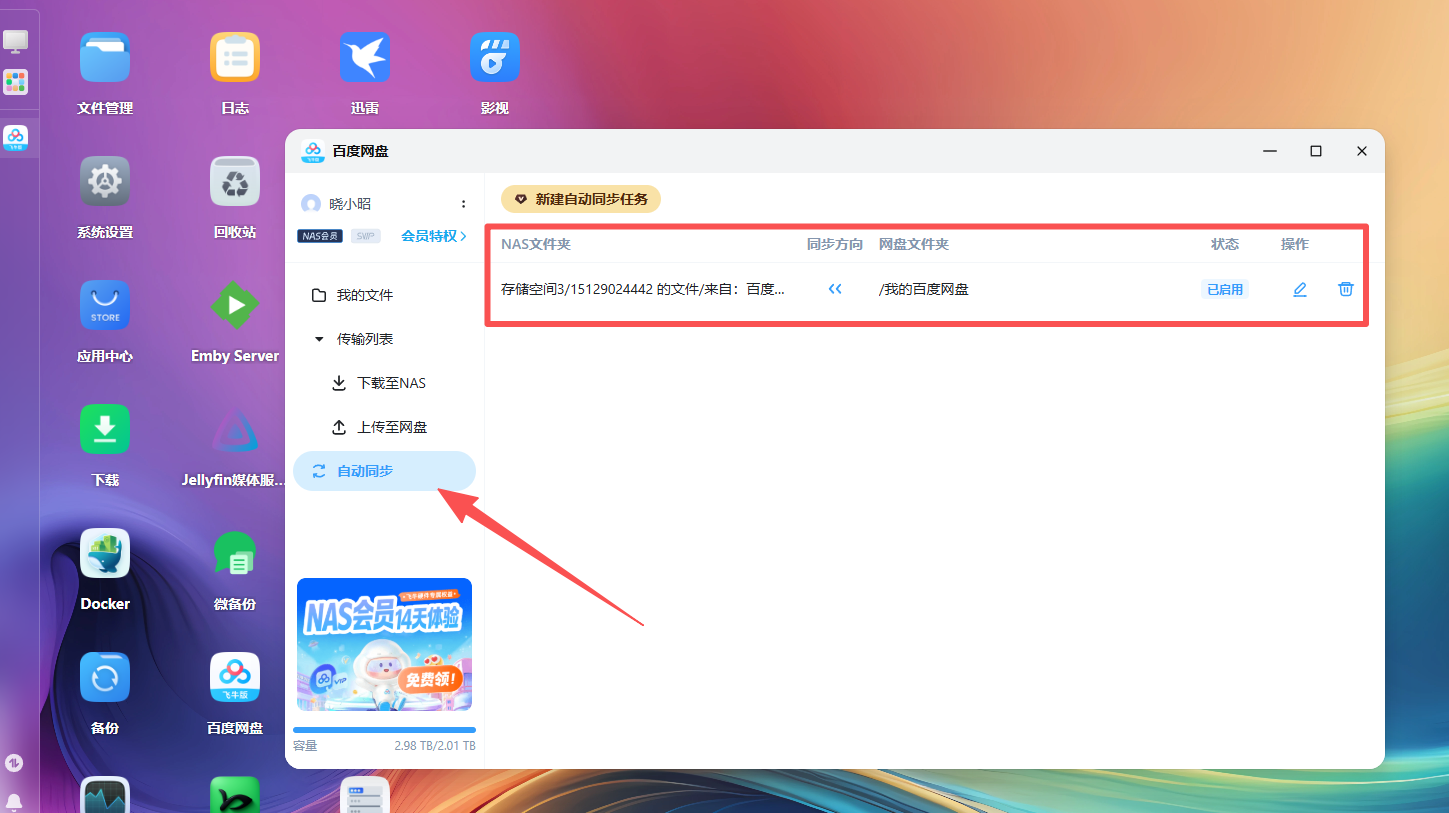Open the 我的文件 sidebar section
Screen dimensions: 1449x813
point(384,295)
